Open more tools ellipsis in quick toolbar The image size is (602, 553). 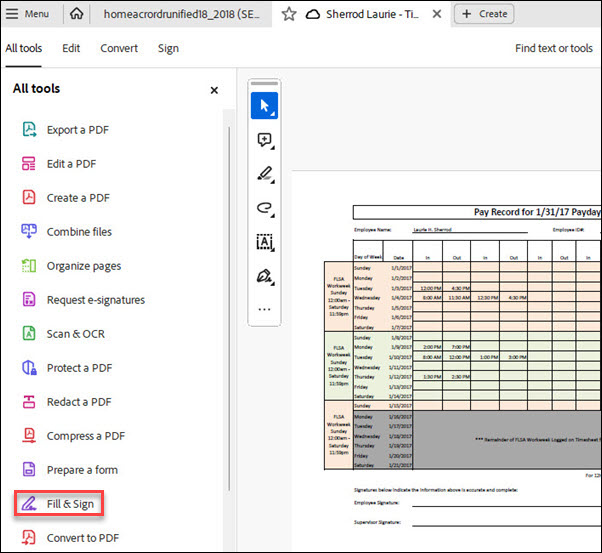point(264,309)
